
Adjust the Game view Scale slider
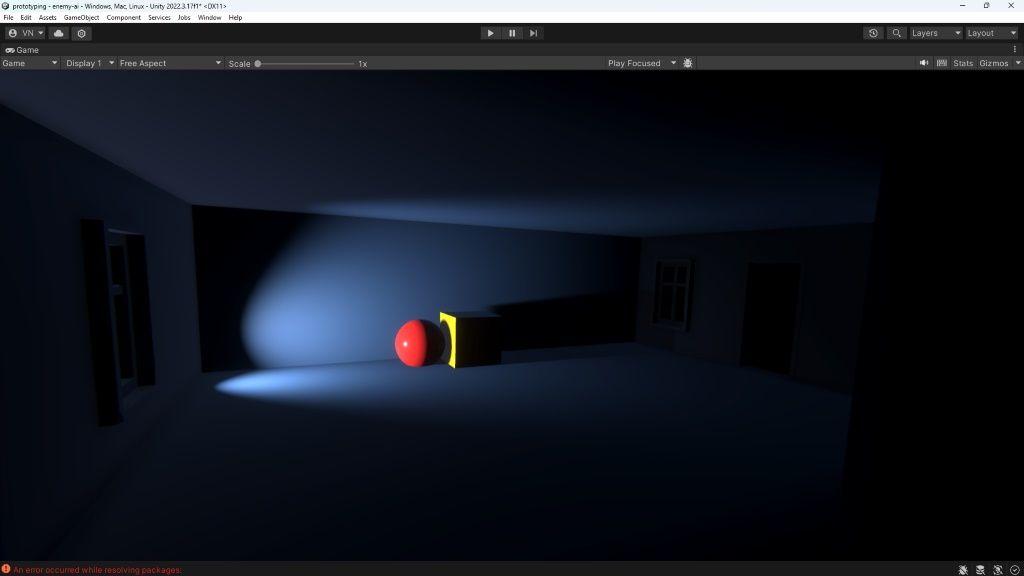pyautogui.click(x=258, y=63)
